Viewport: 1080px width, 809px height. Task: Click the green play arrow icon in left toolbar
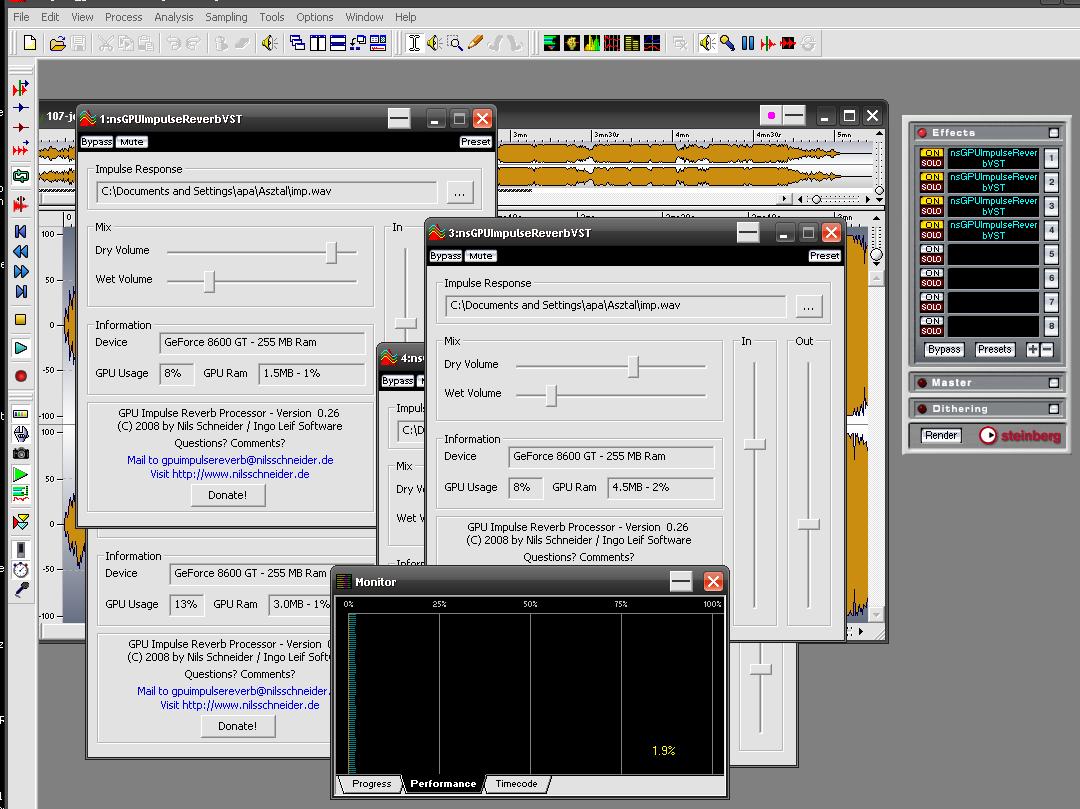21,474
